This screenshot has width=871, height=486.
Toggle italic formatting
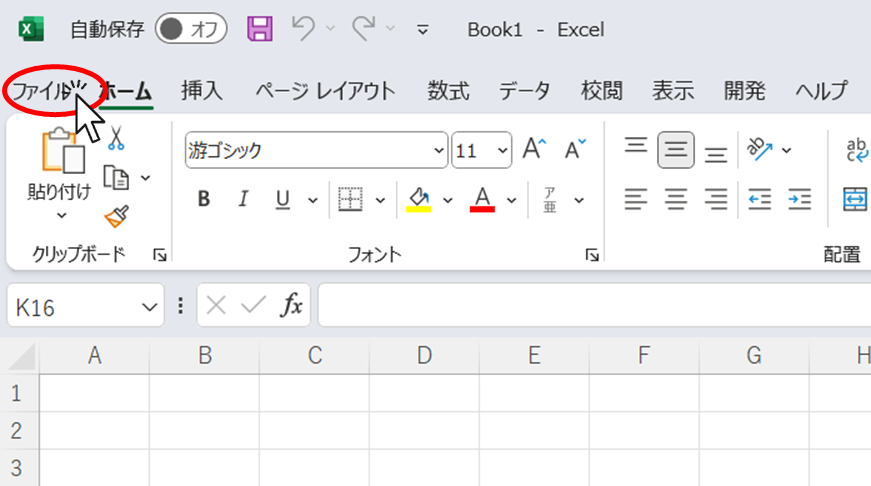[243, 199]
